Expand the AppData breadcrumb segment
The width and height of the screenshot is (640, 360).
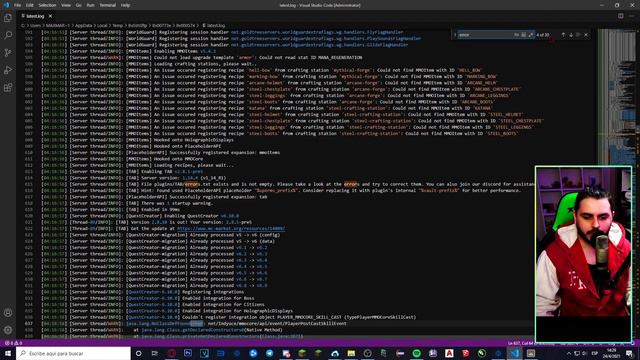[x=83, y=25]
